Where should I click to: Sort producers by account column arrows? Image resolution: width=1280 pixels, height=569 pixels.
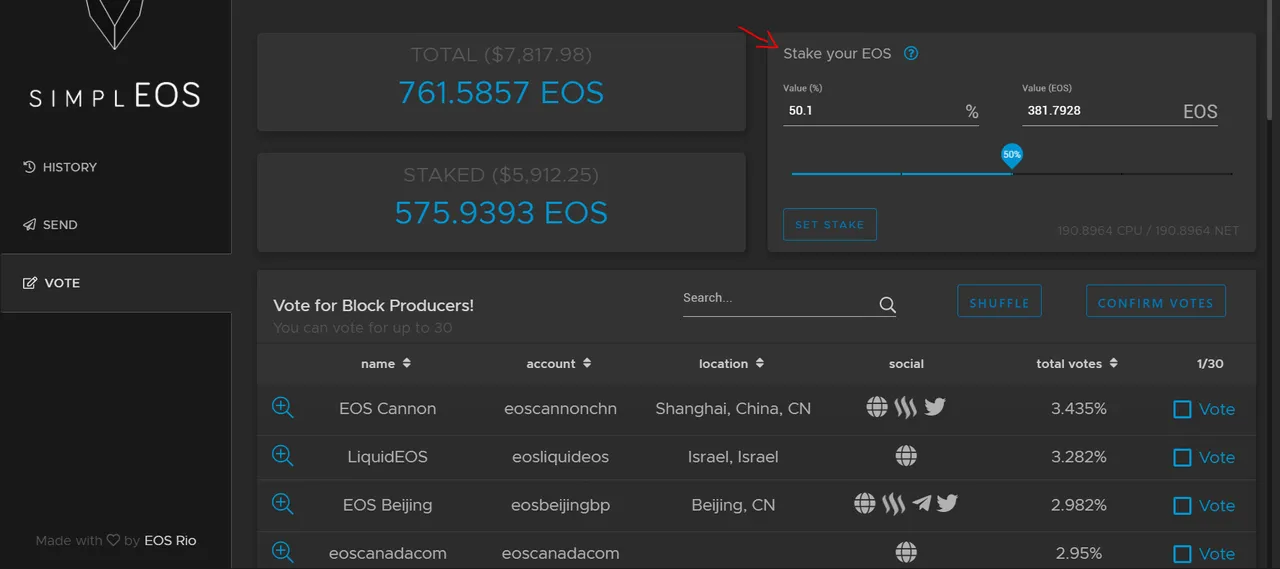coord(587,363)
